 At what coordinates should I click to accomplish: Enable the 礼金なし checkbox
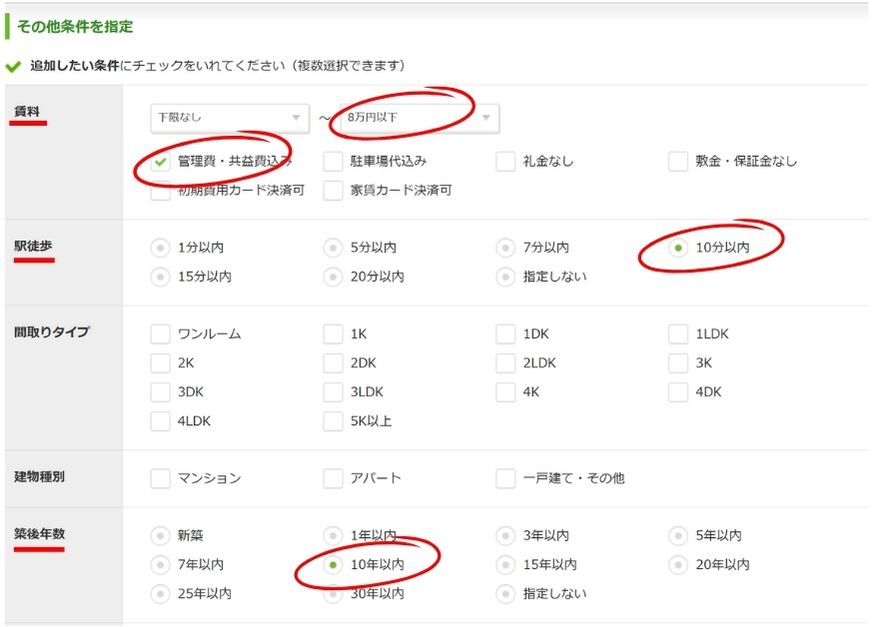coord(506,162)
